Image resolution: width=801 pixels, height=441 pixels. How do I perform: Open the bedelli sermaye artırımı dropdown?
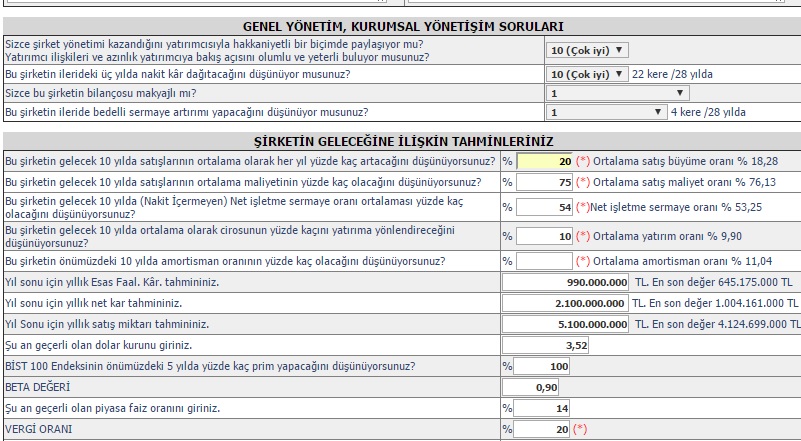606,112
